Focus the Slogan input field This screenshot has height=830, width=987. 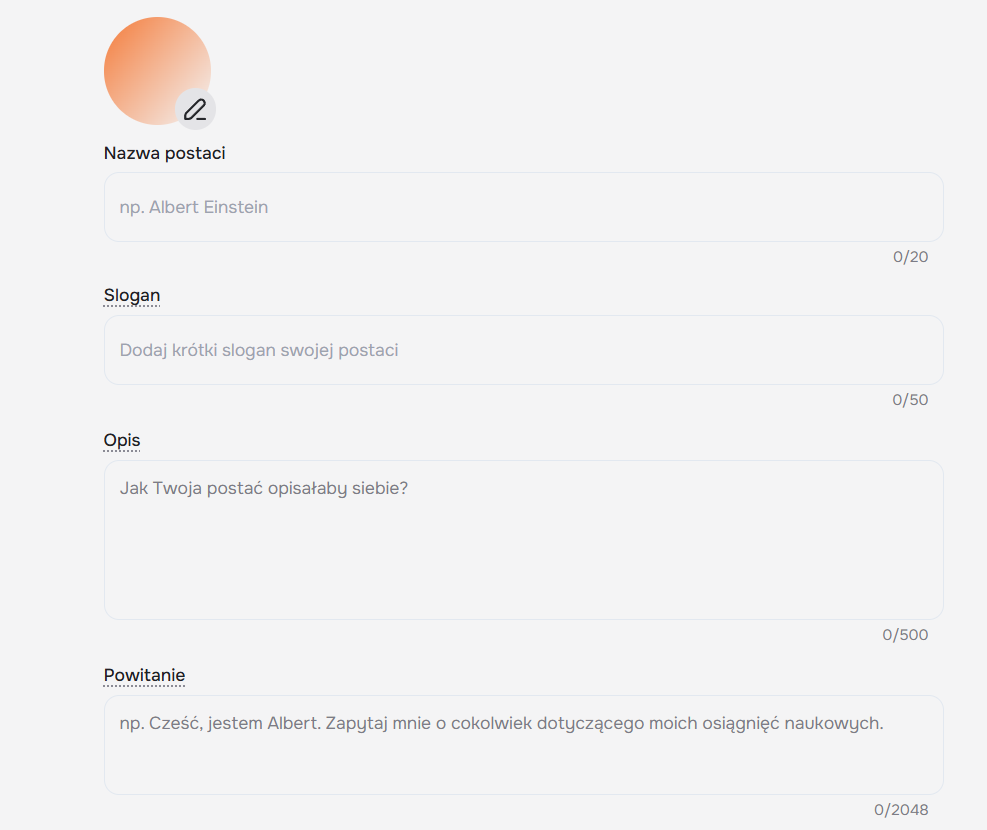point(524,350)
